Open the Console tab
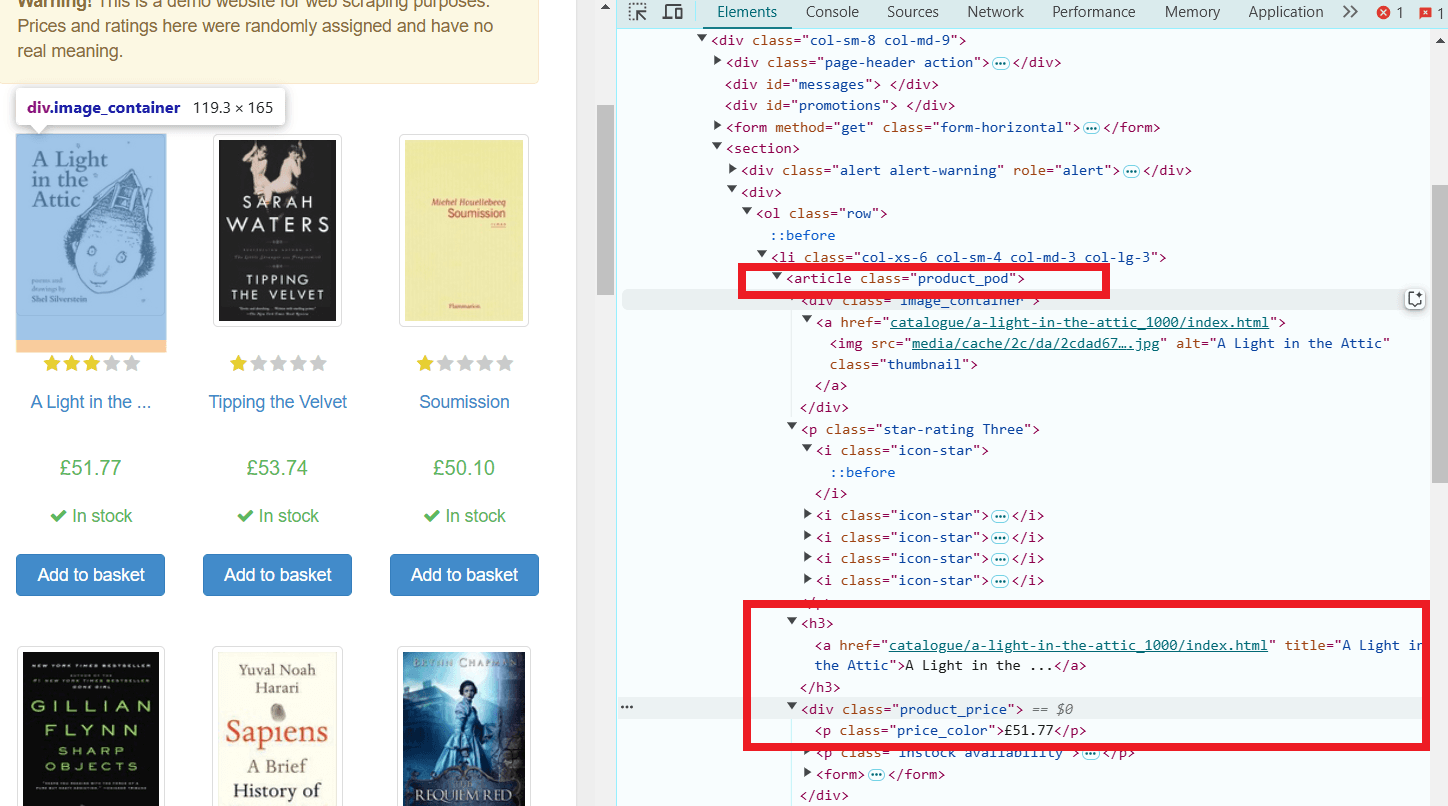The image size is (1448, 806). pos(832,12)
